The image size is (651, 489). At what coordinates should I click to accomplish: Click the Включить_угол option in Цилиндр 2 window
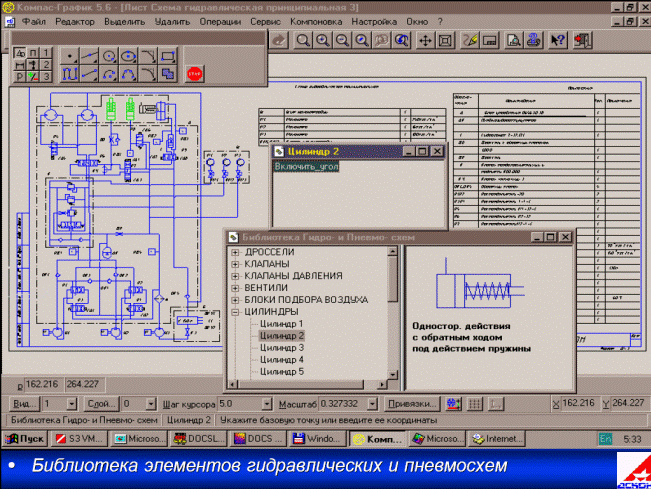pos(306,166)
